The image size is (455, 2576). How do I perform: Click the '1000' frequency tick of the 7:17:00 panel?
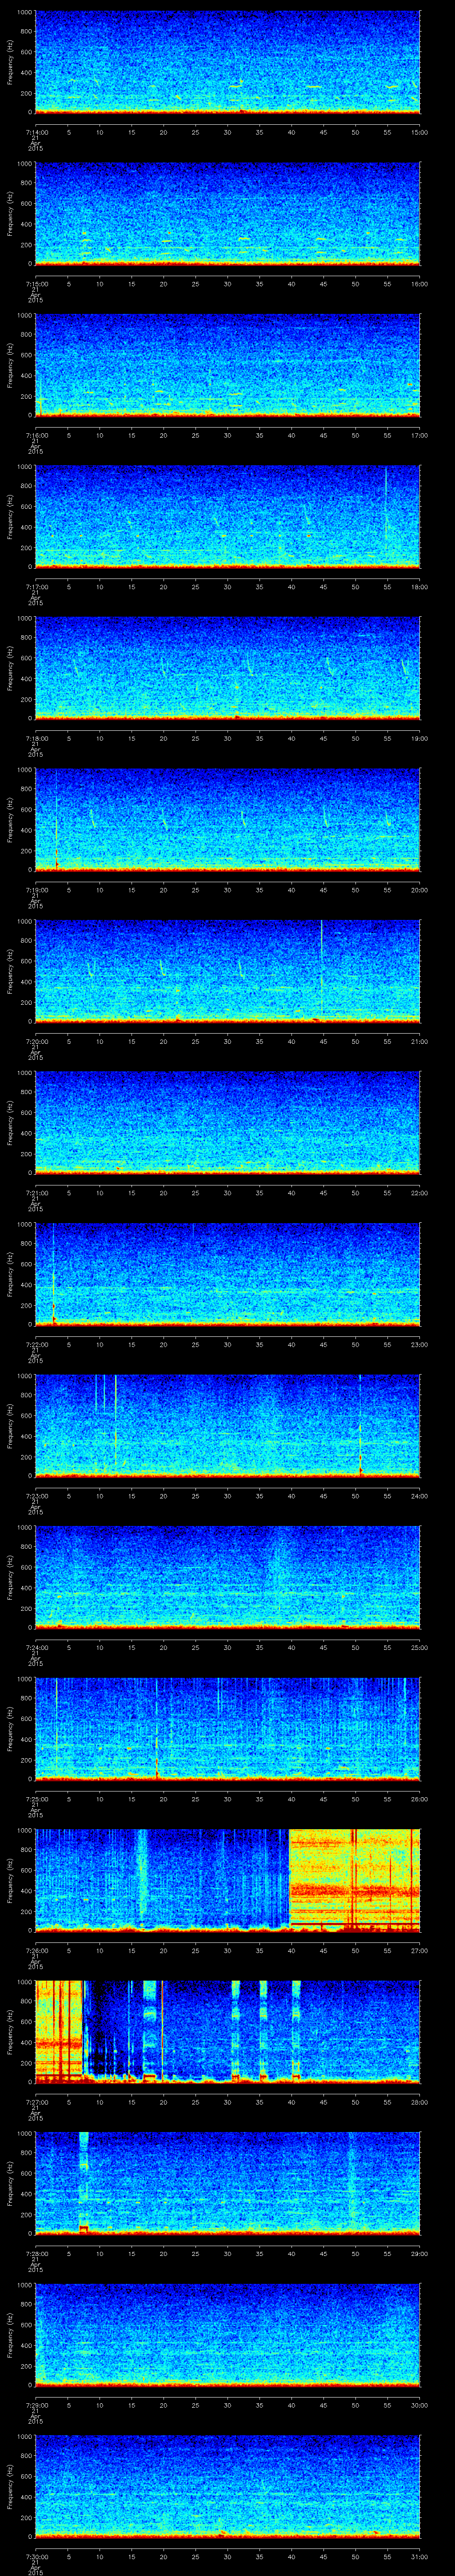click(x=24, y=467)
